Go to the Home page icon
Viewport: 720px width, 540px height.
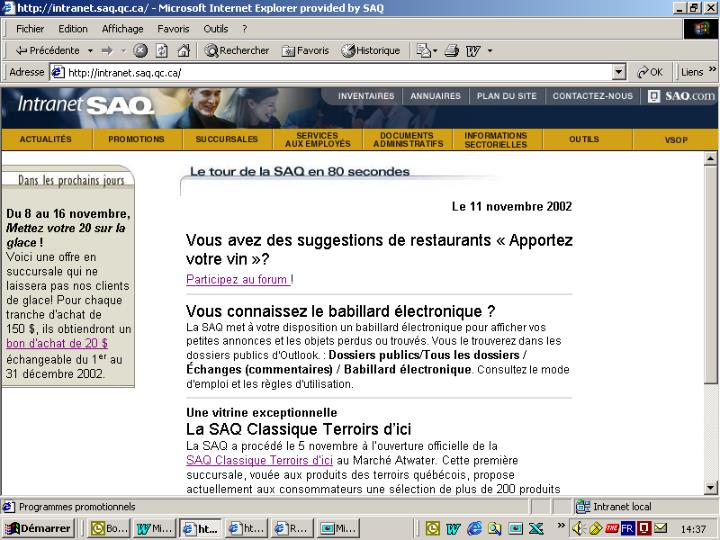click(x=184, y=51)
